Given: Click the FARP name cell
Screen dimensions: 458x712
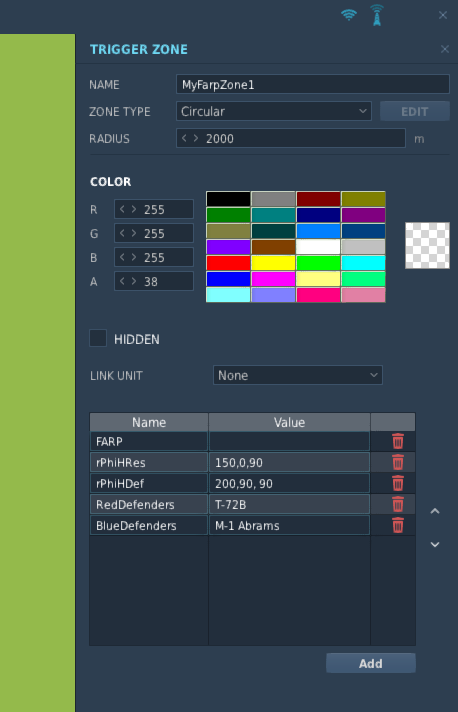Looking at the screenshot, I should (149, 441).
